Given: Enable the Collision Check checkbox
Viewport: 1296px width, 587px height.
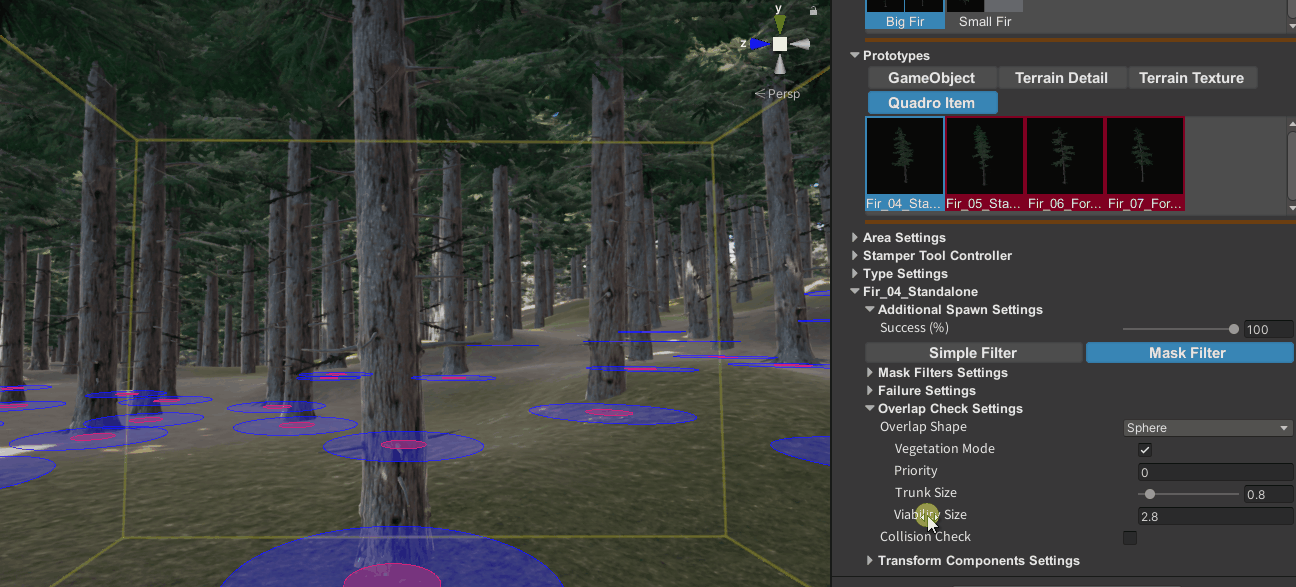Looking at the screenshot, I should 1129,538.
